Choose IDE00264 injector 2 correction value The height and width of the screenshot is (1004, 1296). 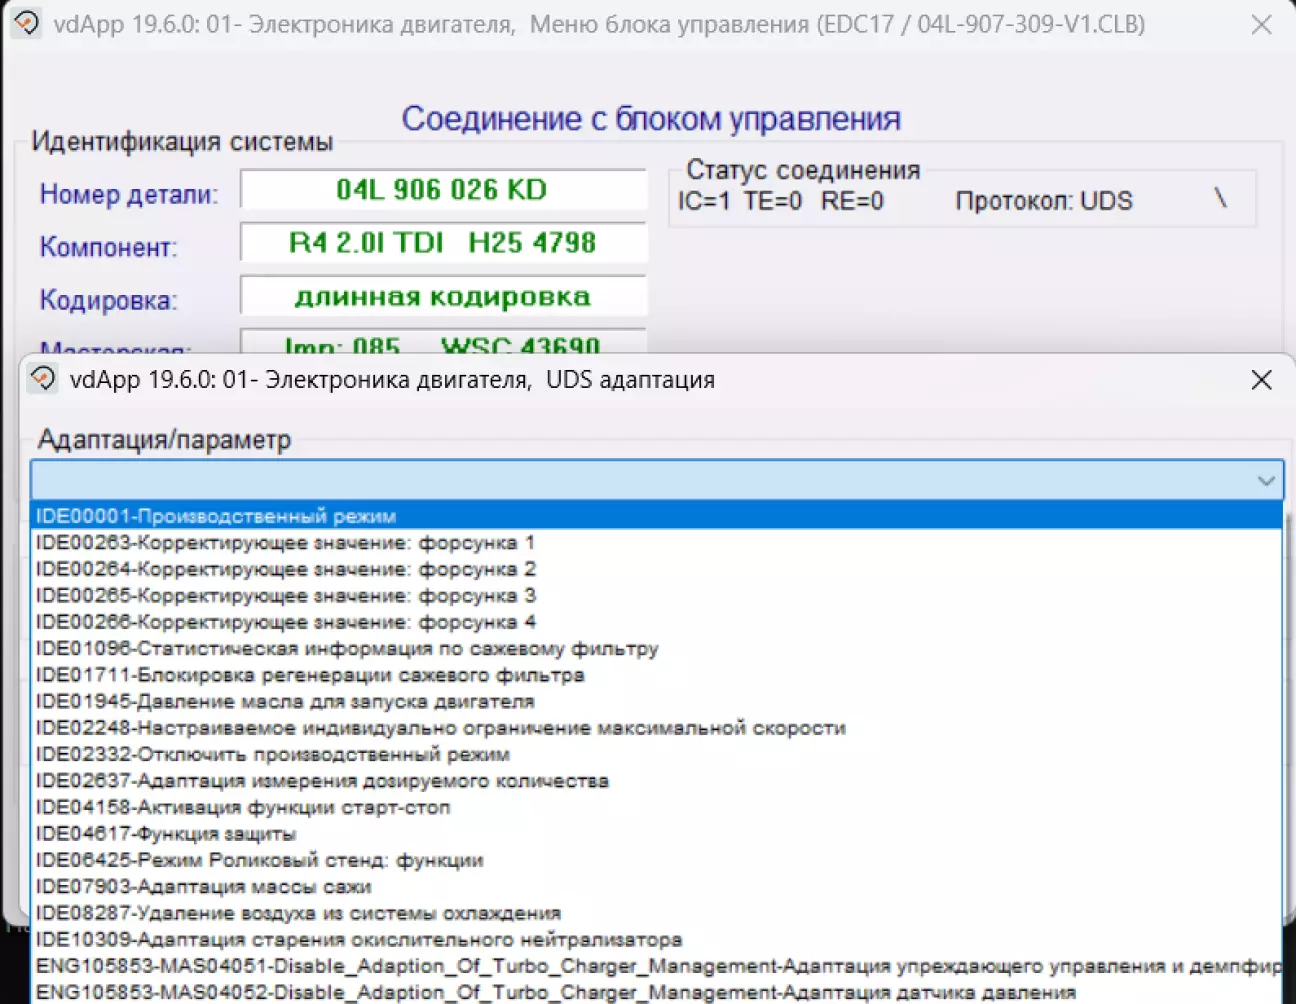pos(285,569)
